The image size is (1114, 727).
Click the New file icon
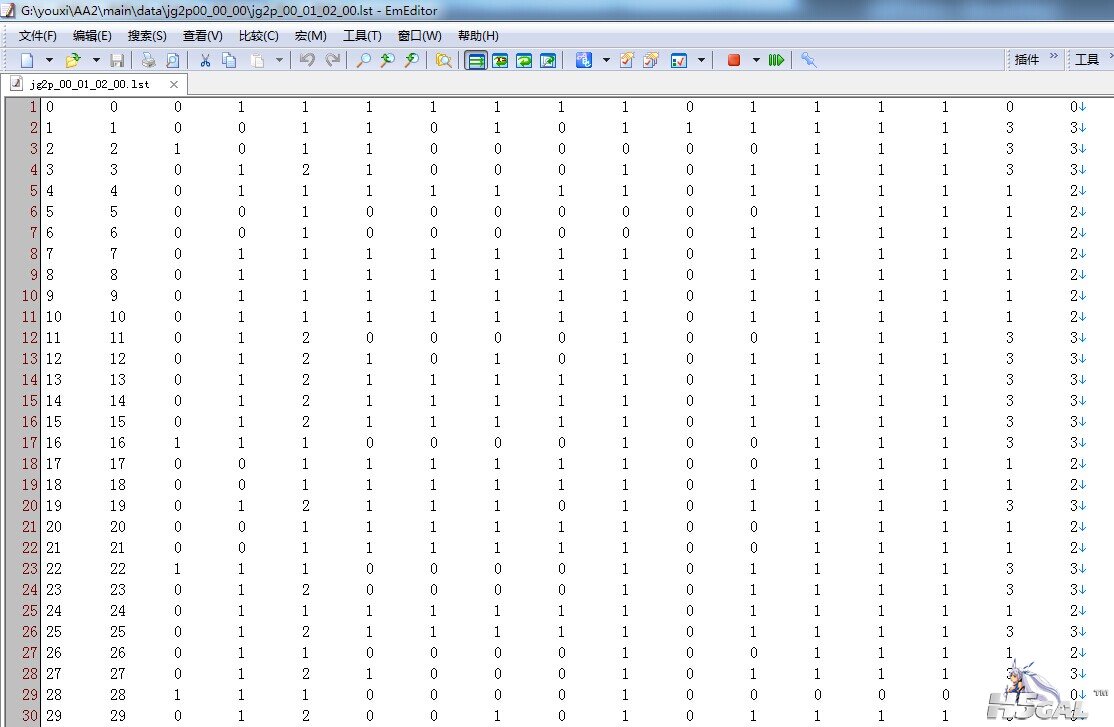point(27,60)
